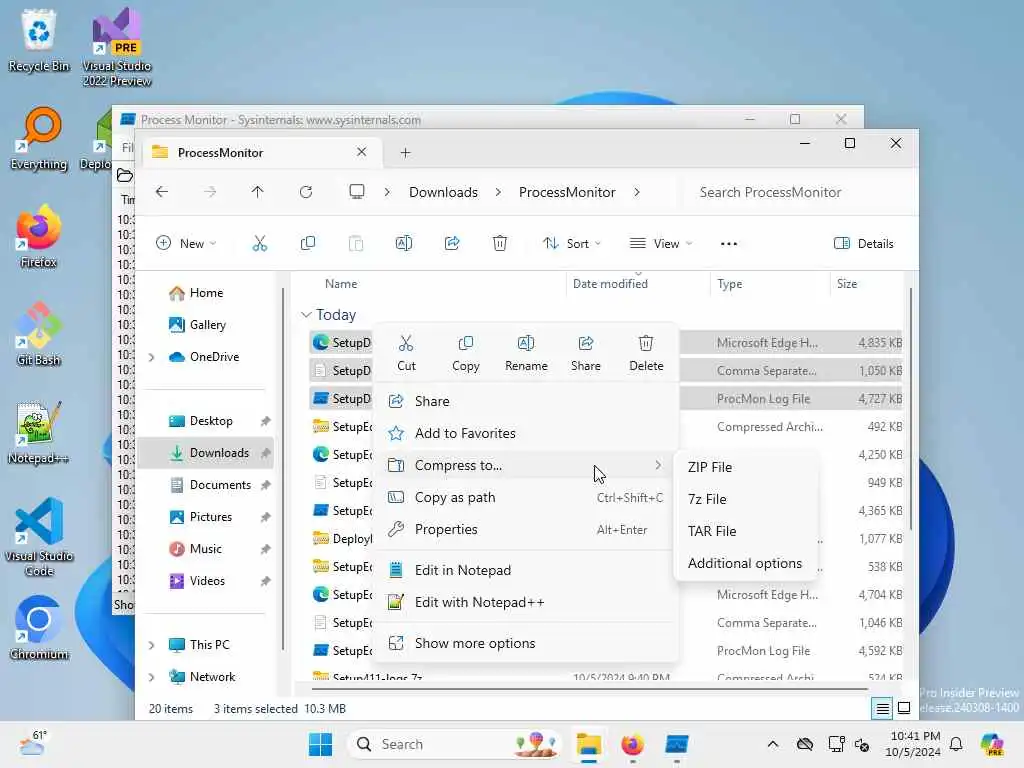Click Copy icon in context menu
This screenshot has width=1024, height=768.
[x=466, y=353]
